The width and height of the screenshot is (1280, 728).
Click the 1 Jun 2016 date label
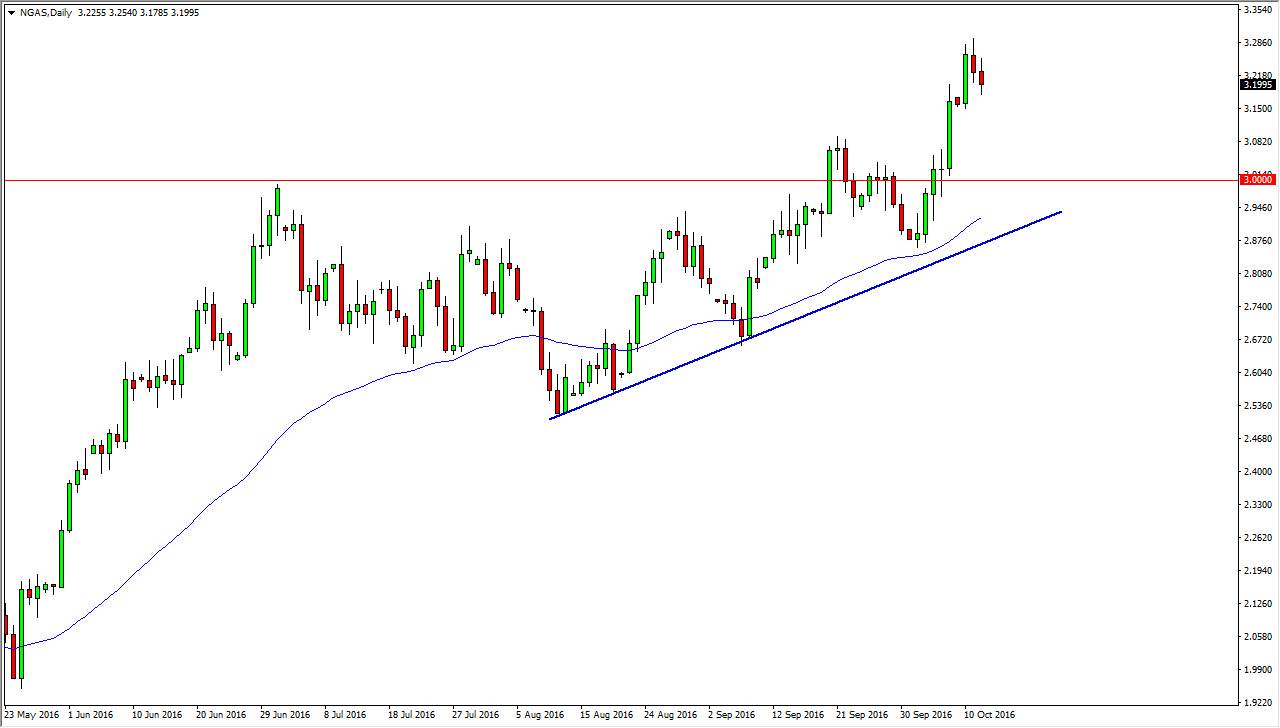(x=90, y=716)
